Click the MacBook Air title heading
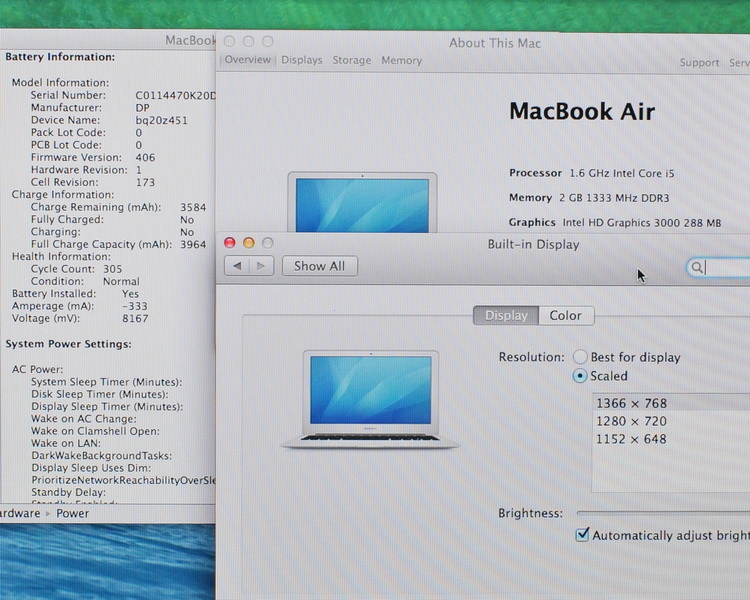 582,111
